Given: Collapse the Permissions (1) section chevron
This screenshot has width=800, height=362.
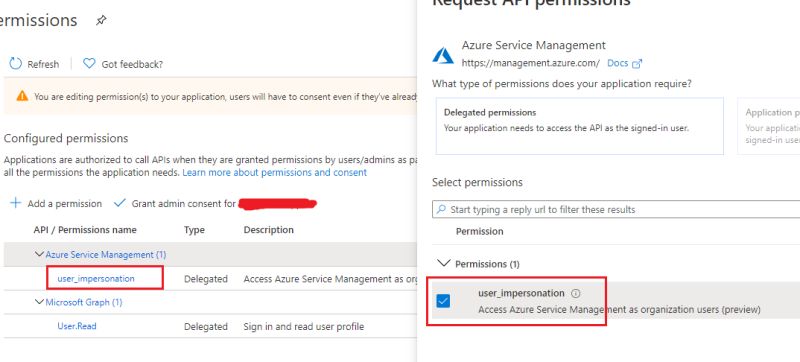Looking at the screenshot, I should (x=444, y=263).
